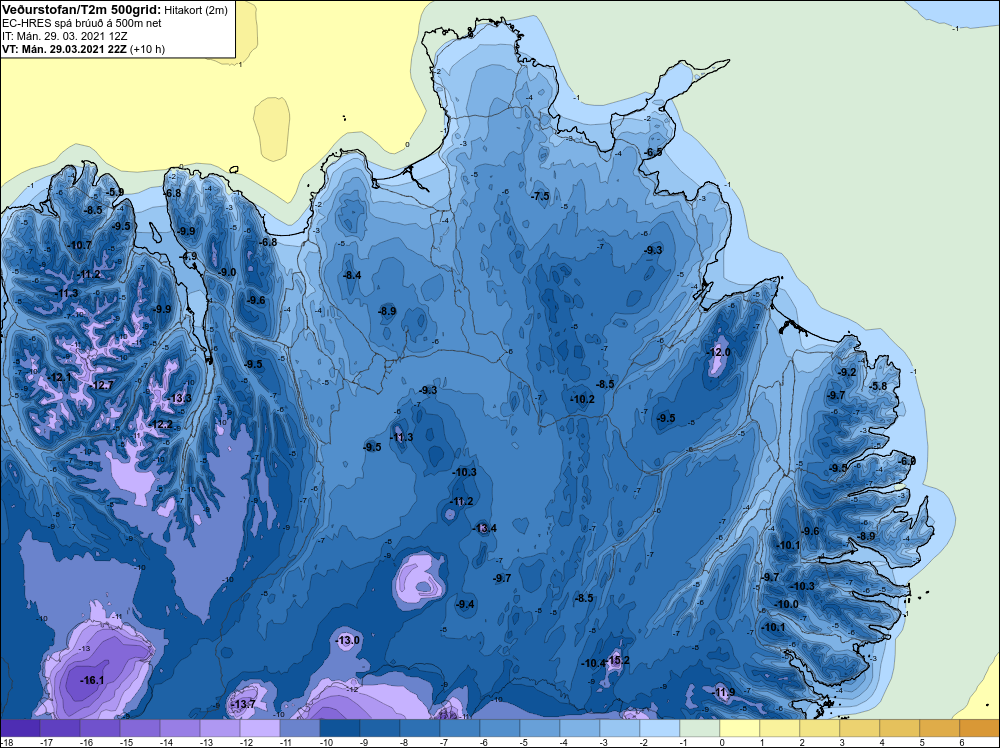Click the 'IT: Mán. 29. 03. 2021 12Z' line
The height and width of the screenshot is (748, 1000).
point(65,36)
